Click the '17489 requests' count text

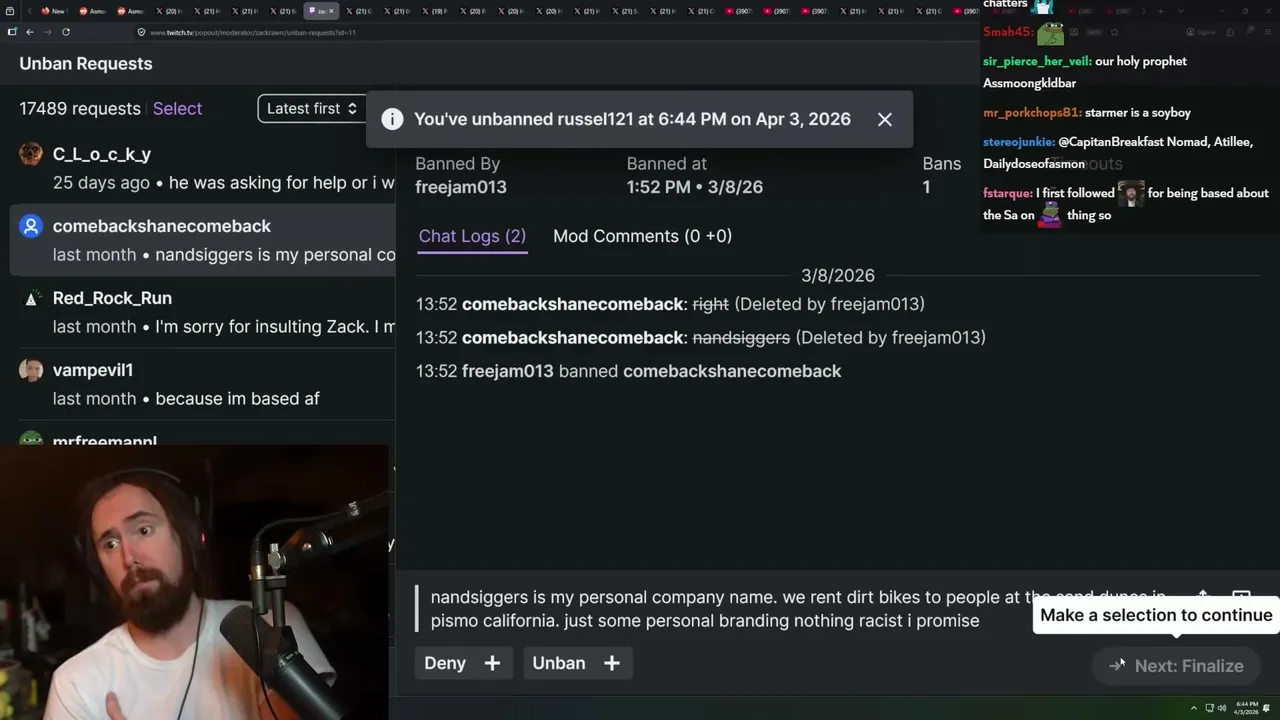[80, 108]
